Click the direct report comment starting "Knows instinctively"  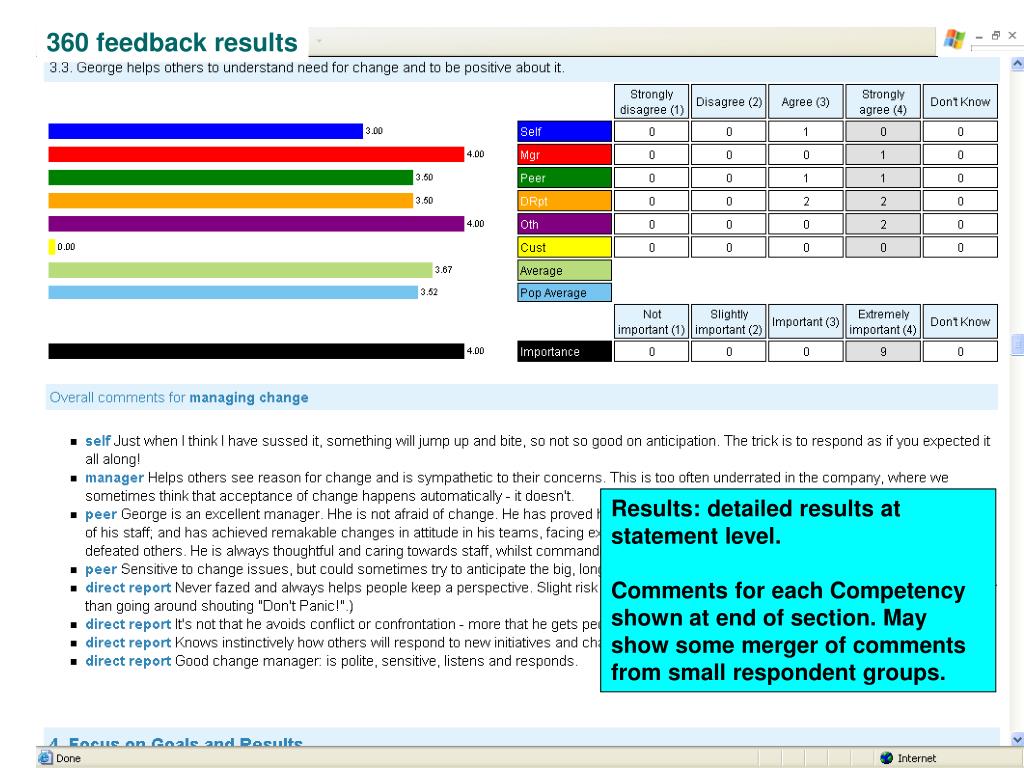[342, 643]
